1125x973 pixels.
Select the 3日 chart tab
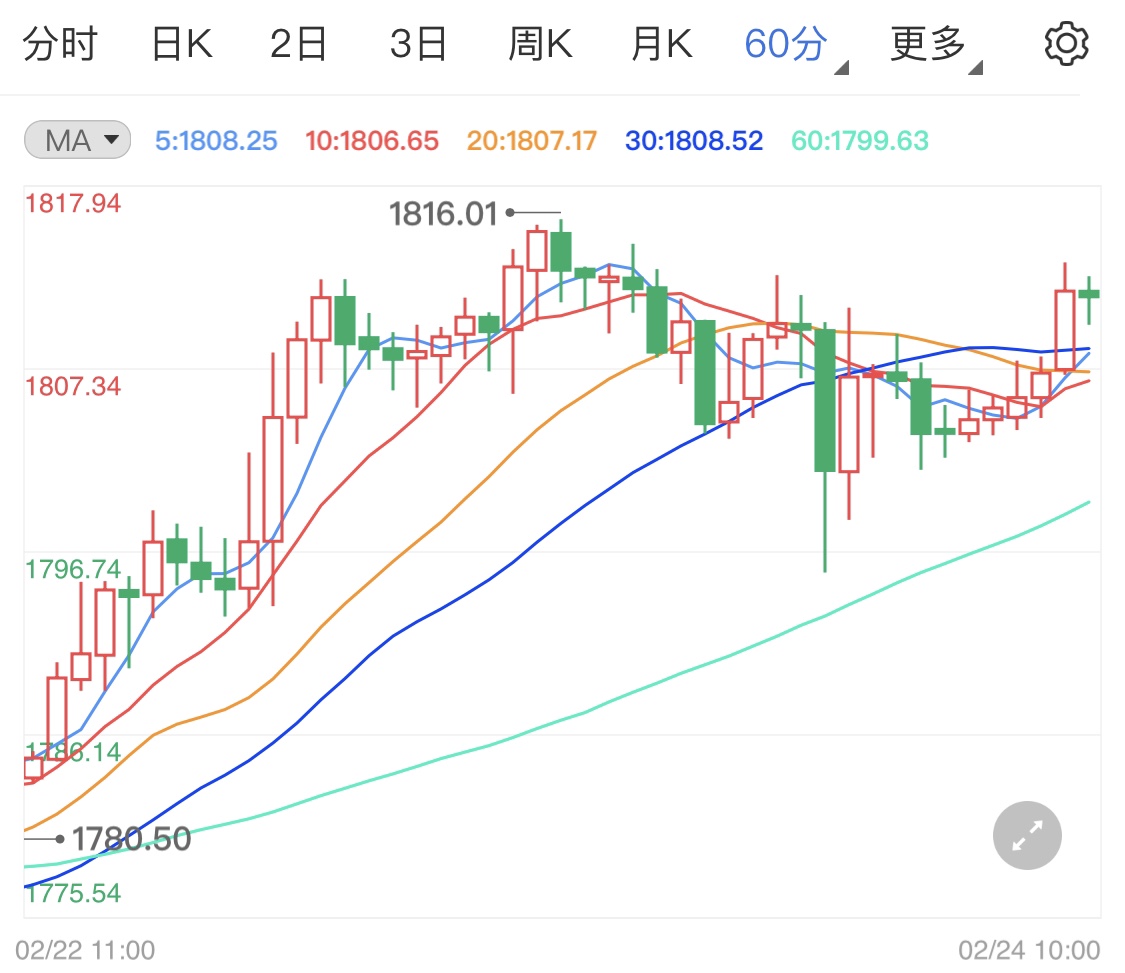[418, 44]
